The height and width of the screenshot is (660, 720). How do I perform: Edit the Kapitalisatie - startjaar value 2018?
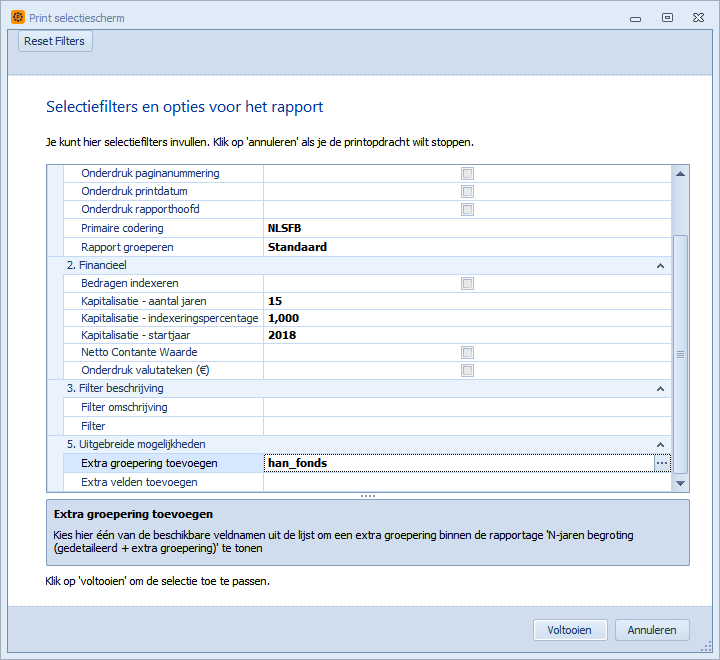click(467, 335)
